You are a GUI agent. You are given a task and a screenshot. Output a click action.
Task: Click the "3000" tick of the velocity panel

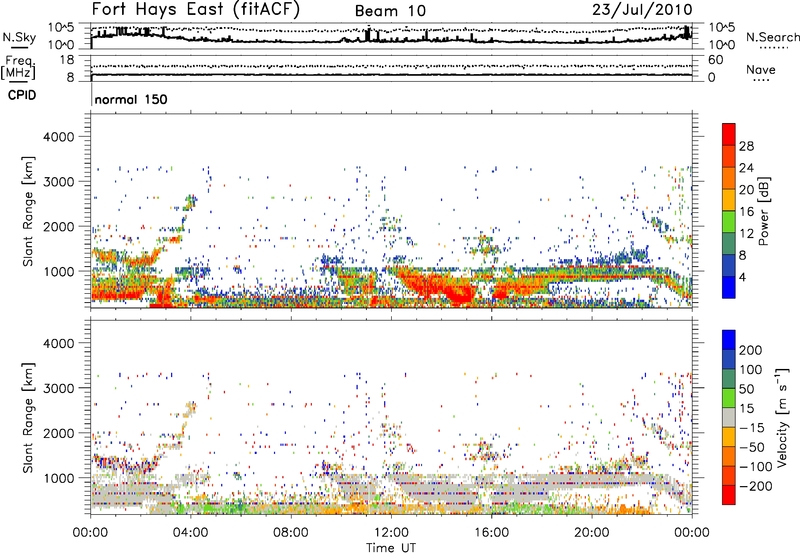[x=59, y=388]
